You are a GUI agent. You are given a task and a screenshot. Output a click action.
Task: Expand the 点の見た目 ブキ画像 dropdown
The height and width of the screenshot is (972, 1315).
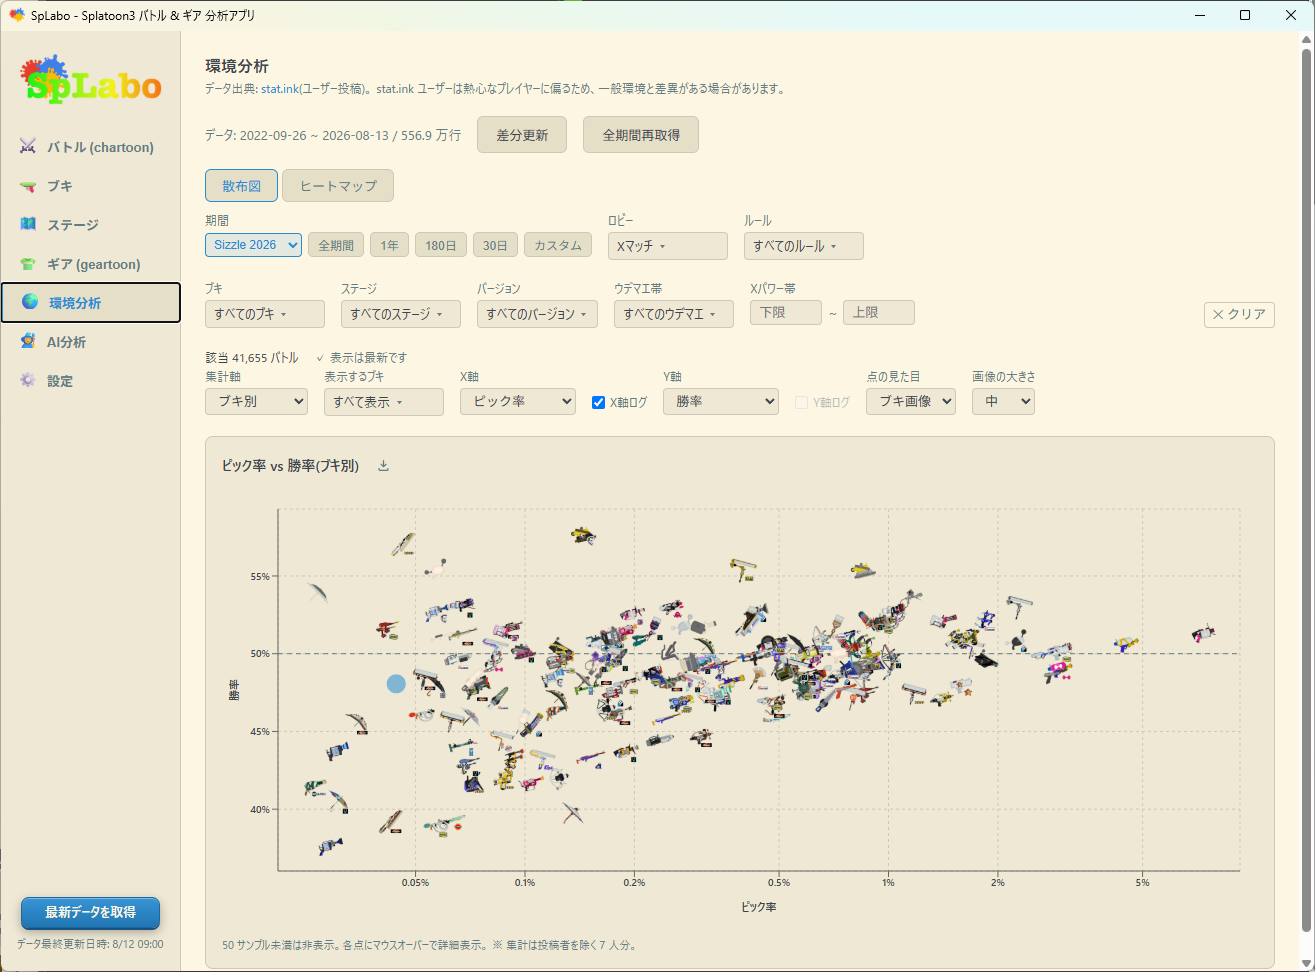tap(910, 401)
